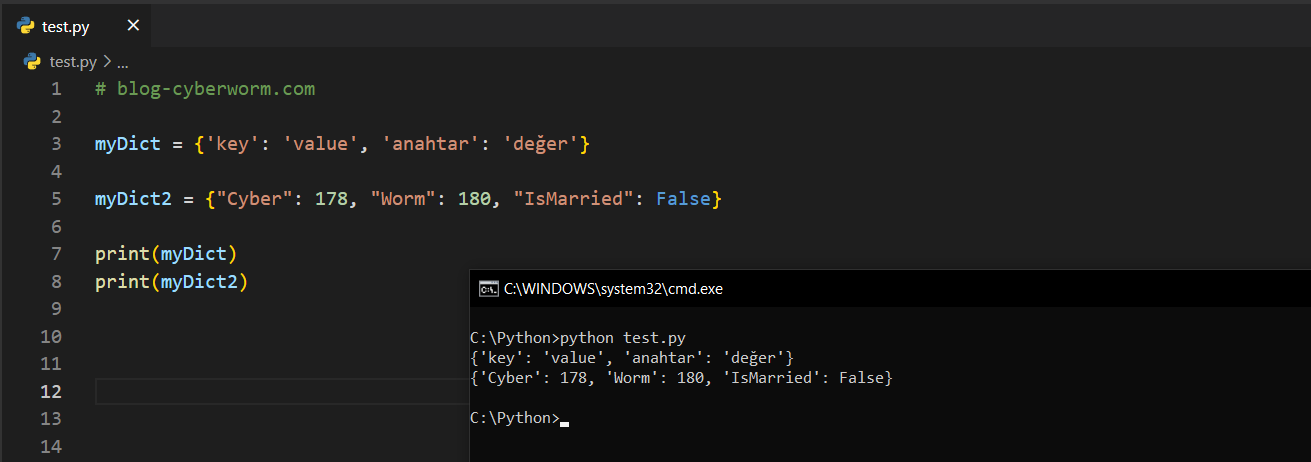Select line number 5 in the gutter
Viewport: 1311px width, 462px height.
[x=56, y=199]
